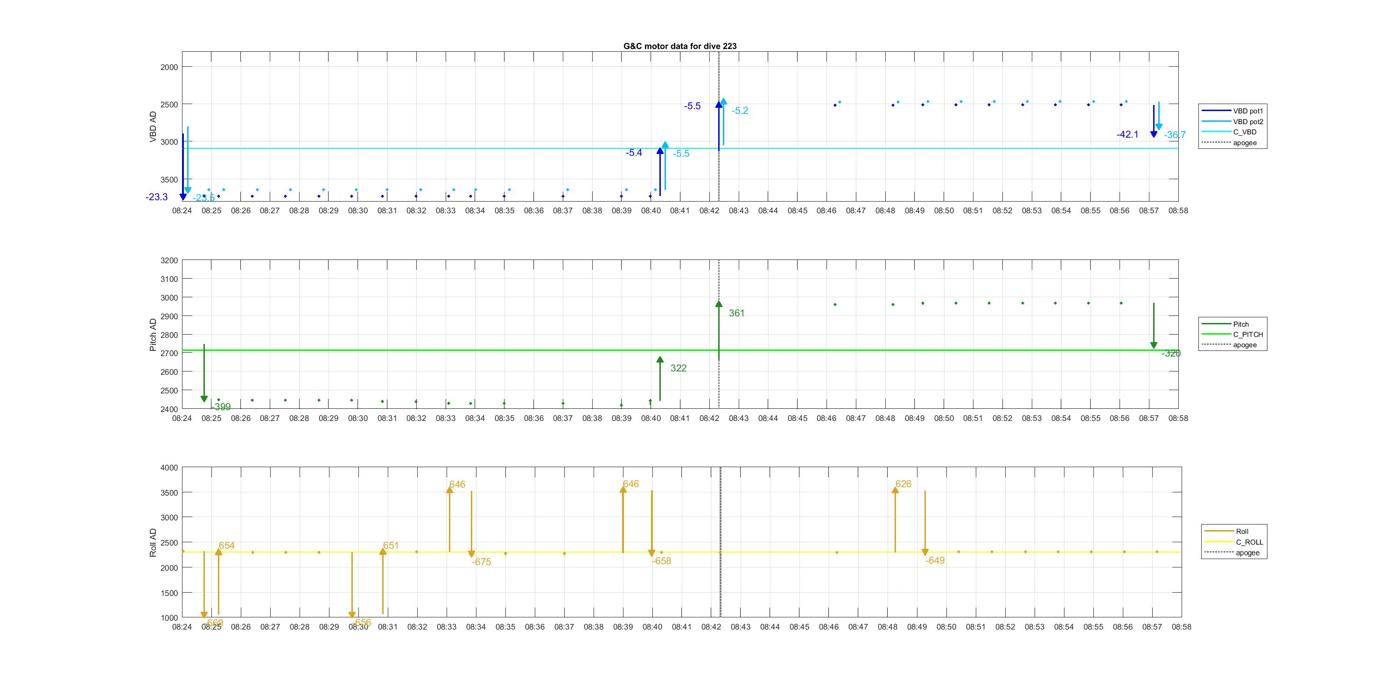Click the '-320' pitch data label

point(1171,353)
